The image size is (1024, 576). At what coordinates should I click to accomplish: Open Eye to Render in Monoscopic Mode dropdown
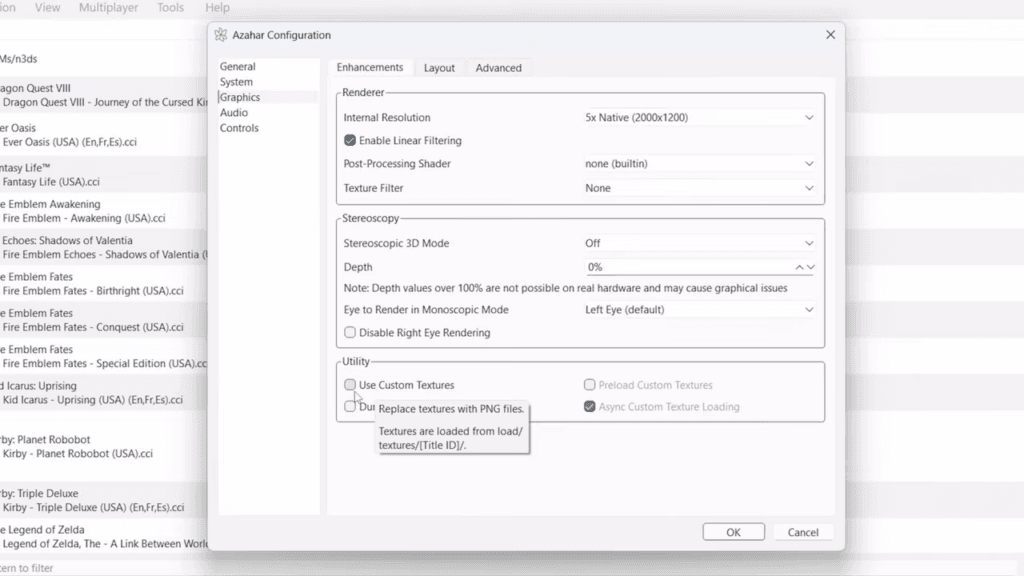[x=699, y=310]
